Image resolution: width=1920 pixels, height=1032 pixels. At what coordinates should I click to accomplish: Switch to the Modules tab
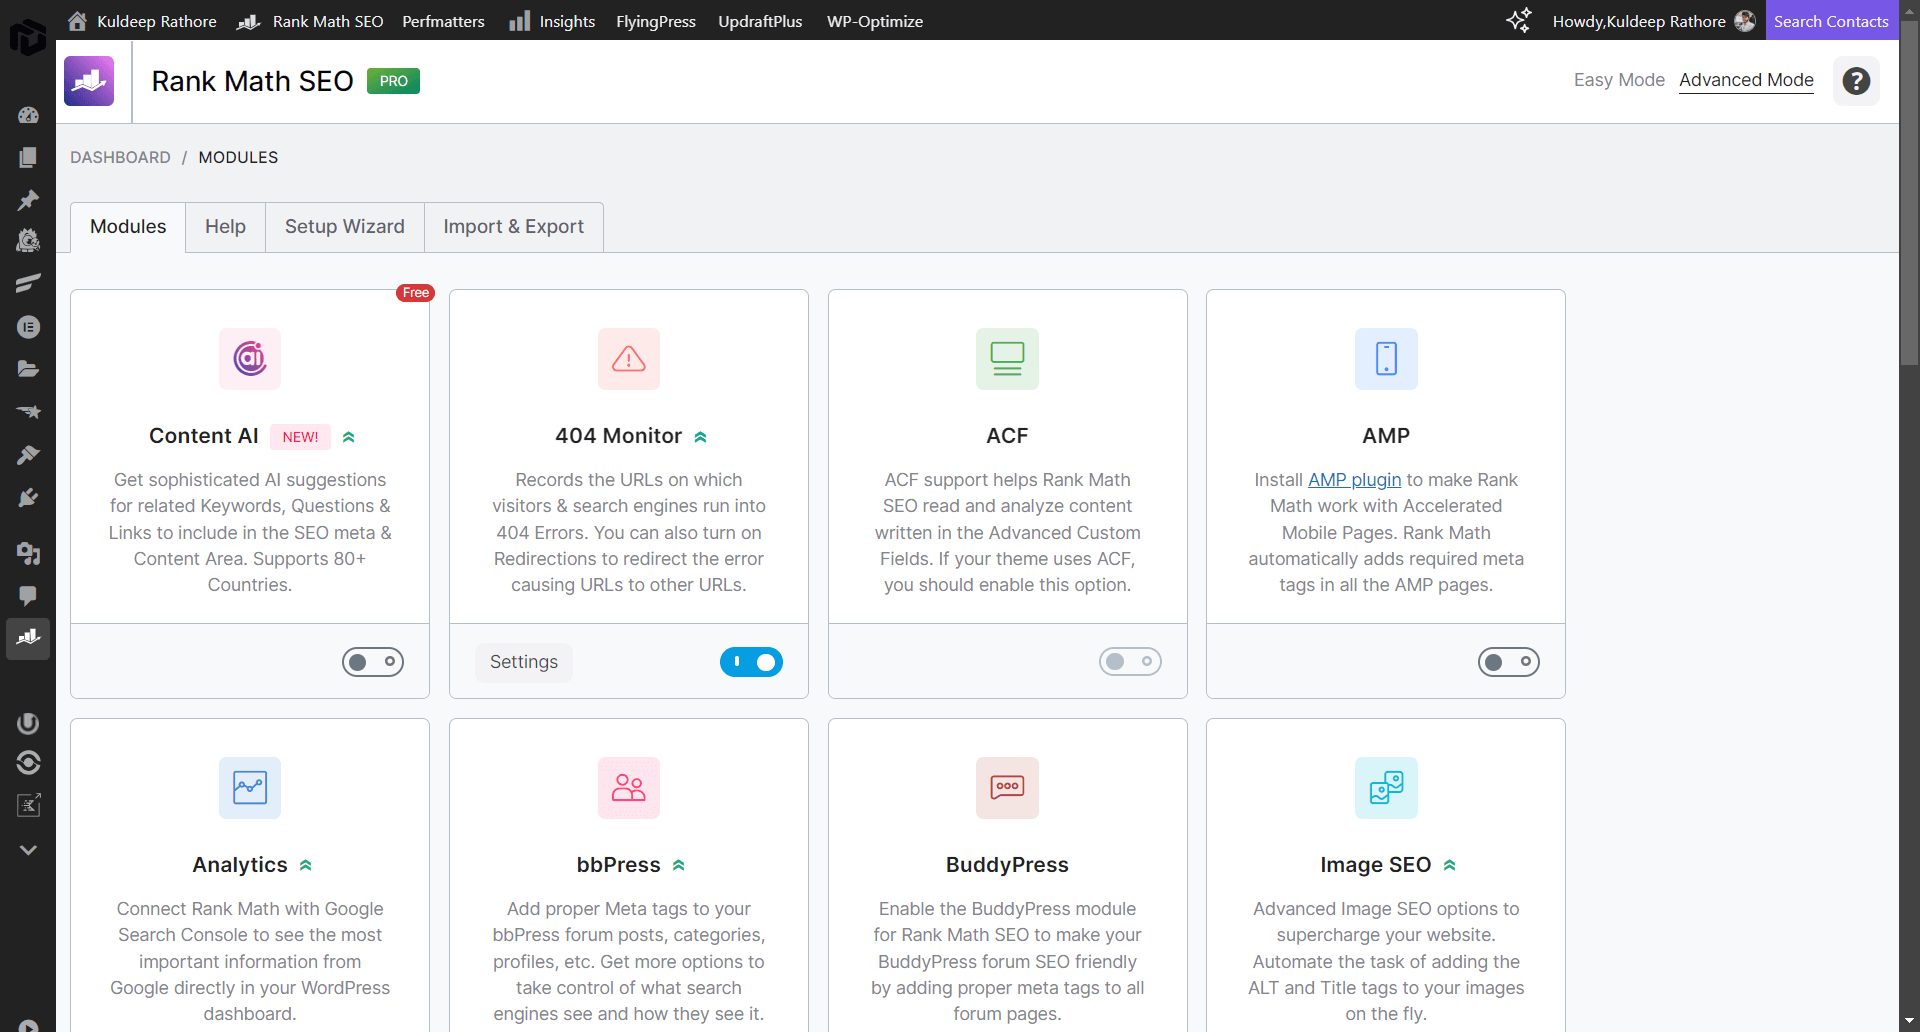[x=128, y=227]
